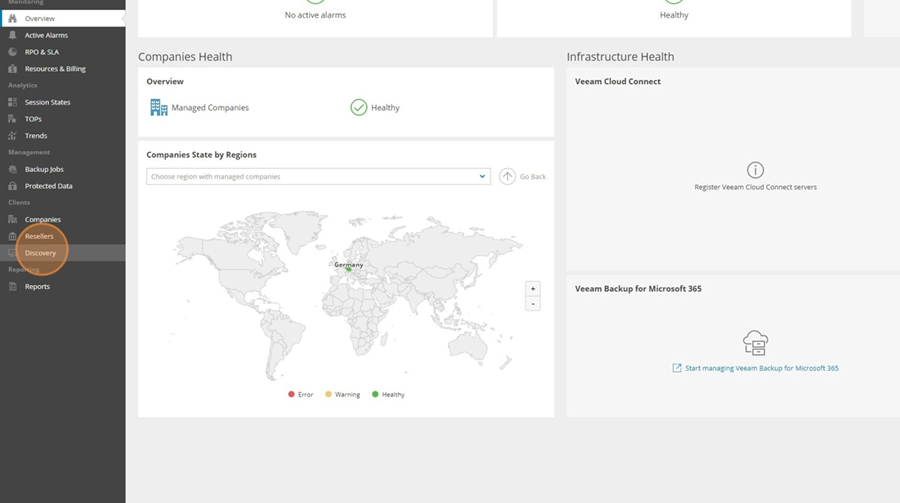900x503 pixels.
Task: Click the Resources & Billing icon
Action: click(x=13, y=68)
